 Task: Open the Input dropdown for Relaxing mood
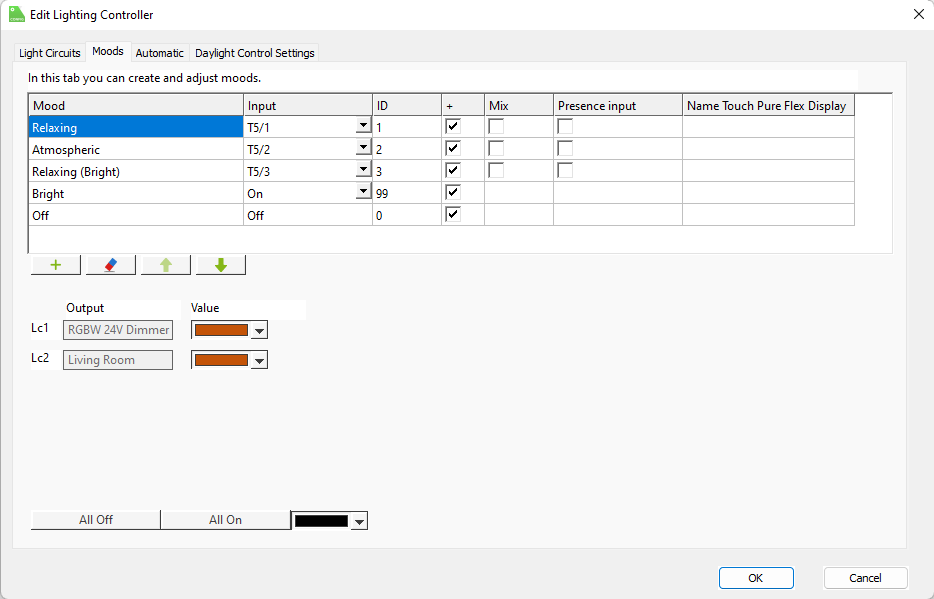(362, 127)
